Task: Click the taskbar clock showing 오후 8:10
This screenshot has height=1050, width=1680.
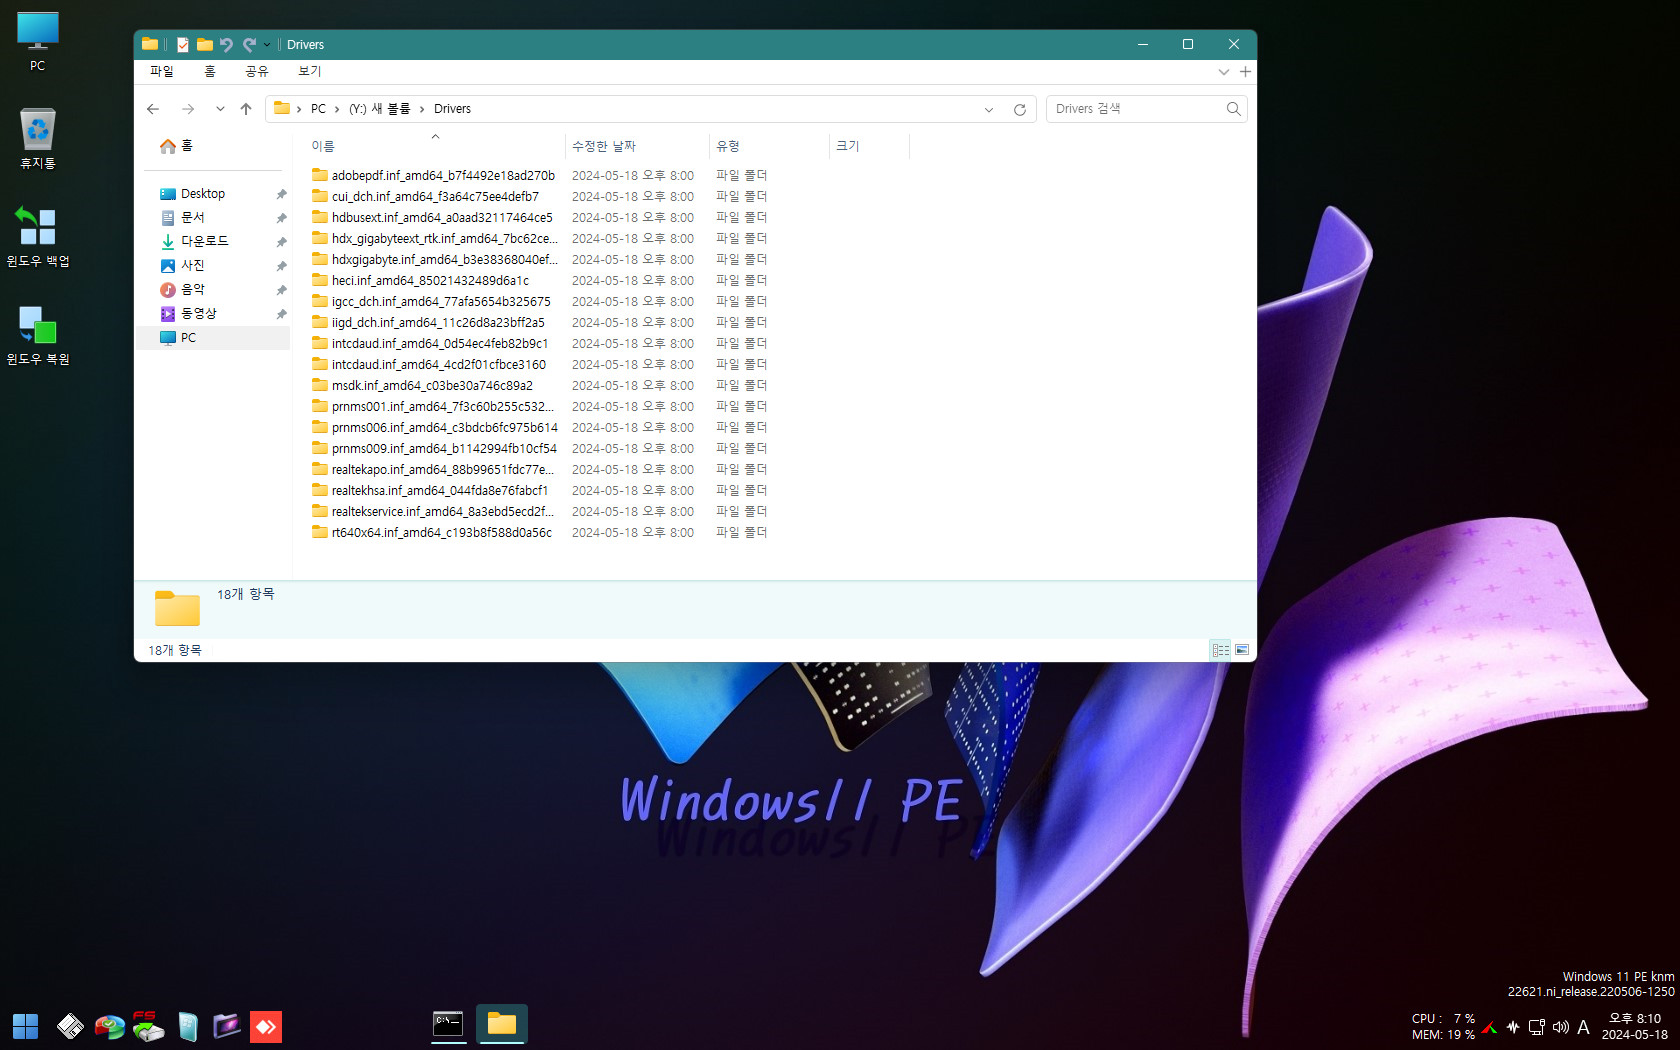Action: click(x=1635, y=1027)
